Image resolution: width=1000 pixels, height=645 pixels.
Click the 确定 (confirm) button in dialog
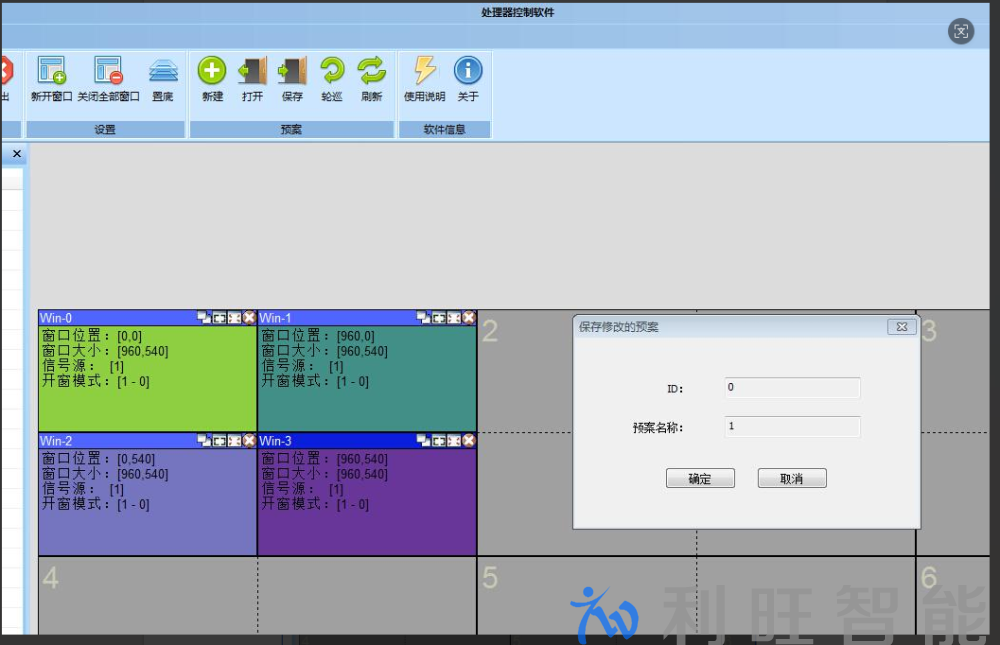click(x=700, y=479)
